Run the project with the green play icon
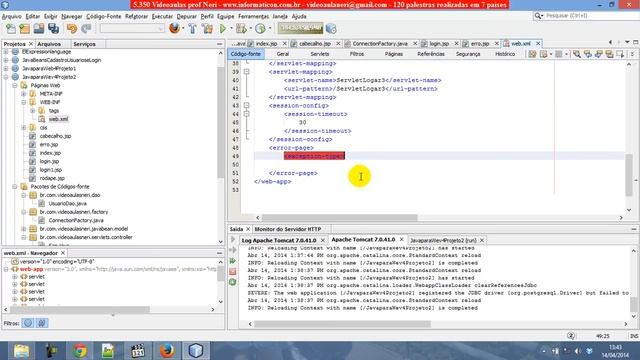Screen dimensions: 640x360 coord(223,29)
